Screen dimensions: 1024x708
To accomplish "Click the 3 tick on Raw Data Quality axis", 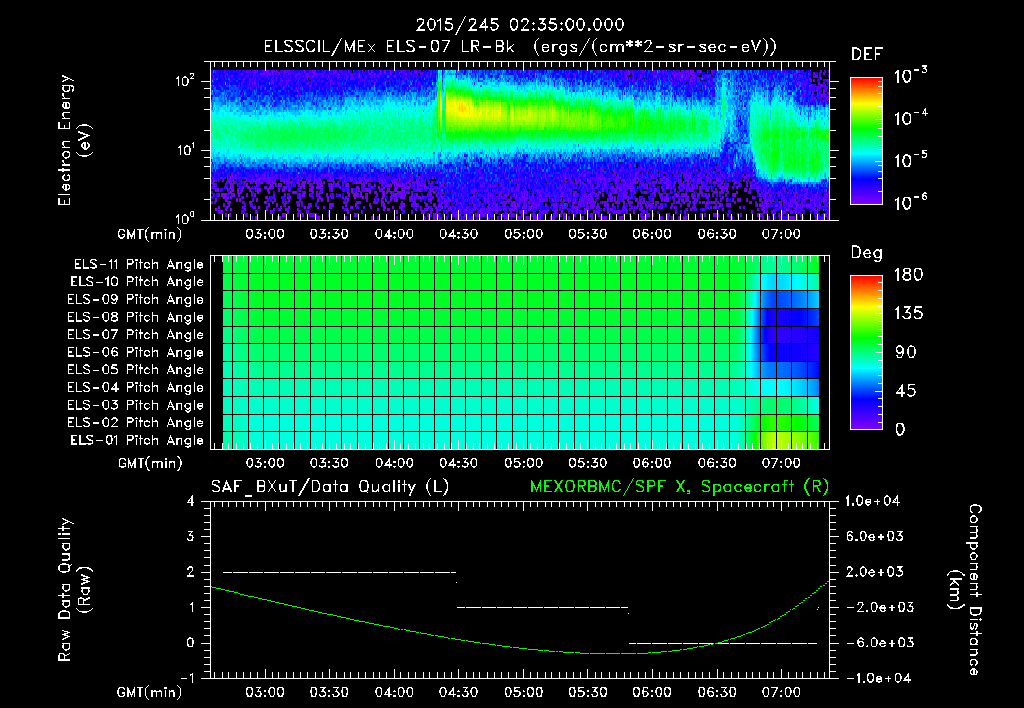I will 191,537.
